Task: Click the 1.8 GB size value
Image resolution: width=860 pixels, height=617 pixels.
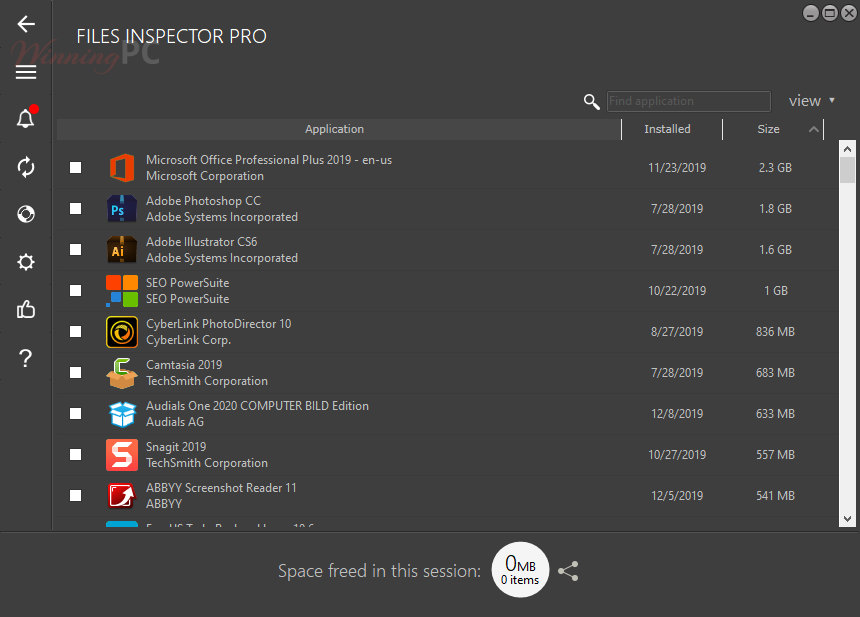Action: [775, 209]
